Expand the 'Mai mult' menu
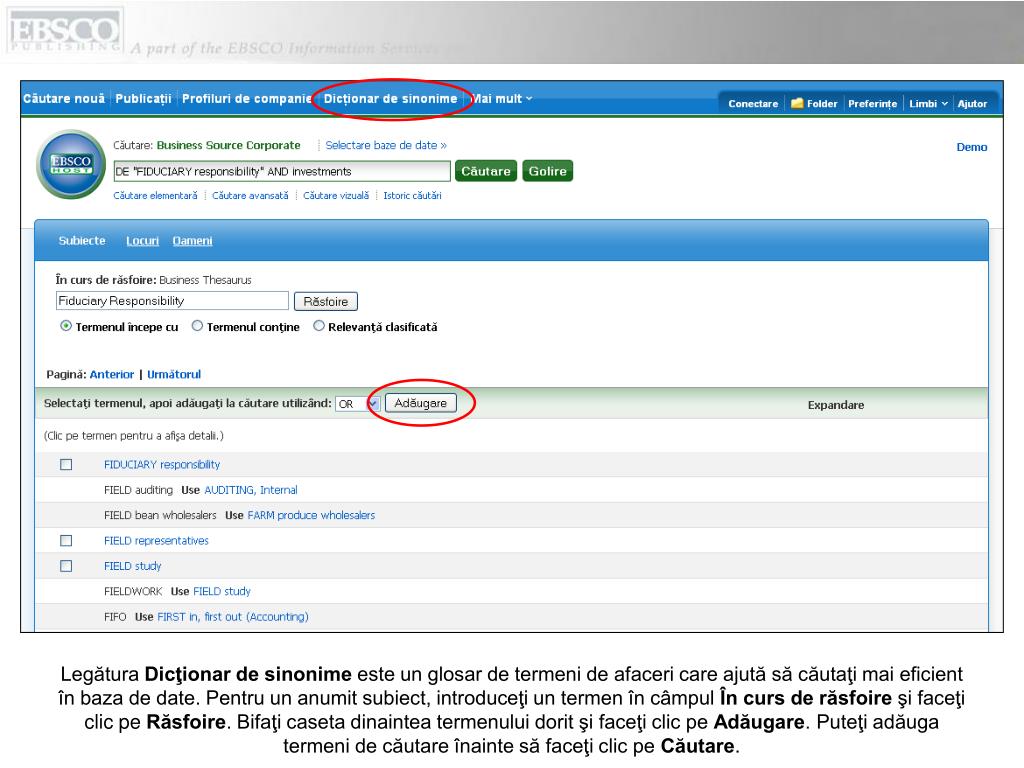Viewport: 1024px width, 768px height. click(x=502, y=99)
